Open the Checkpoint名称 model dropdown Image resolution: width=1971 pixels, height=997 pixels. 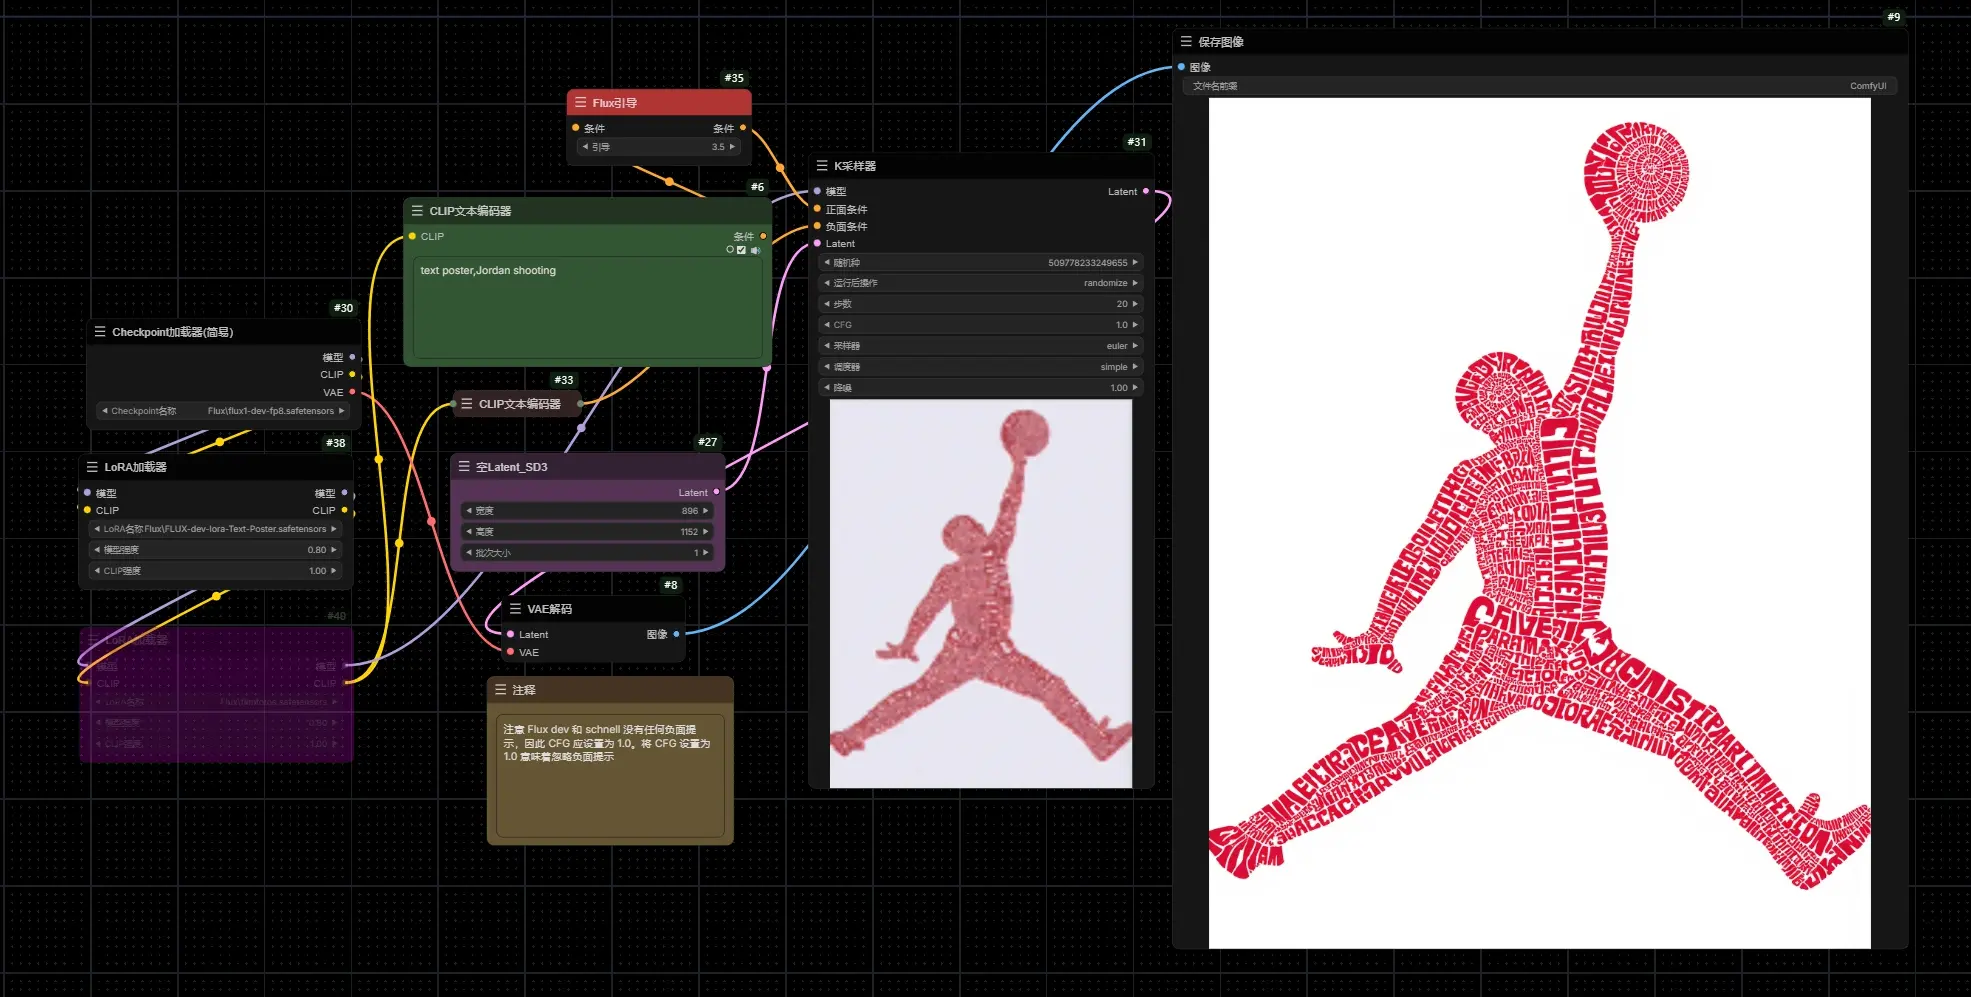click(x=222, y=411)
